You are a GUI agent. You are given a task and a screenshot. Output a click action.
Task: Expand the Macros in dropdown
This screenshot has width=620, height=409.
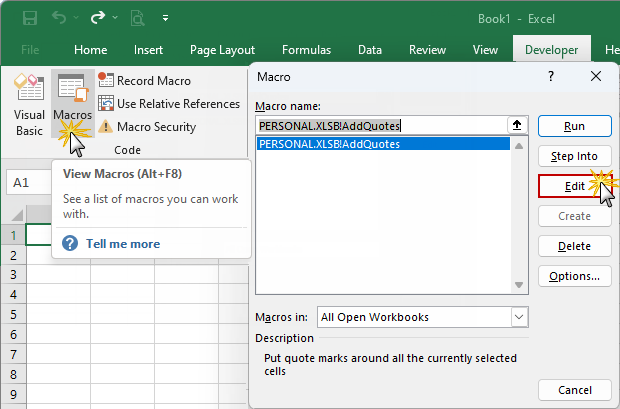click(x=518, y=317)
